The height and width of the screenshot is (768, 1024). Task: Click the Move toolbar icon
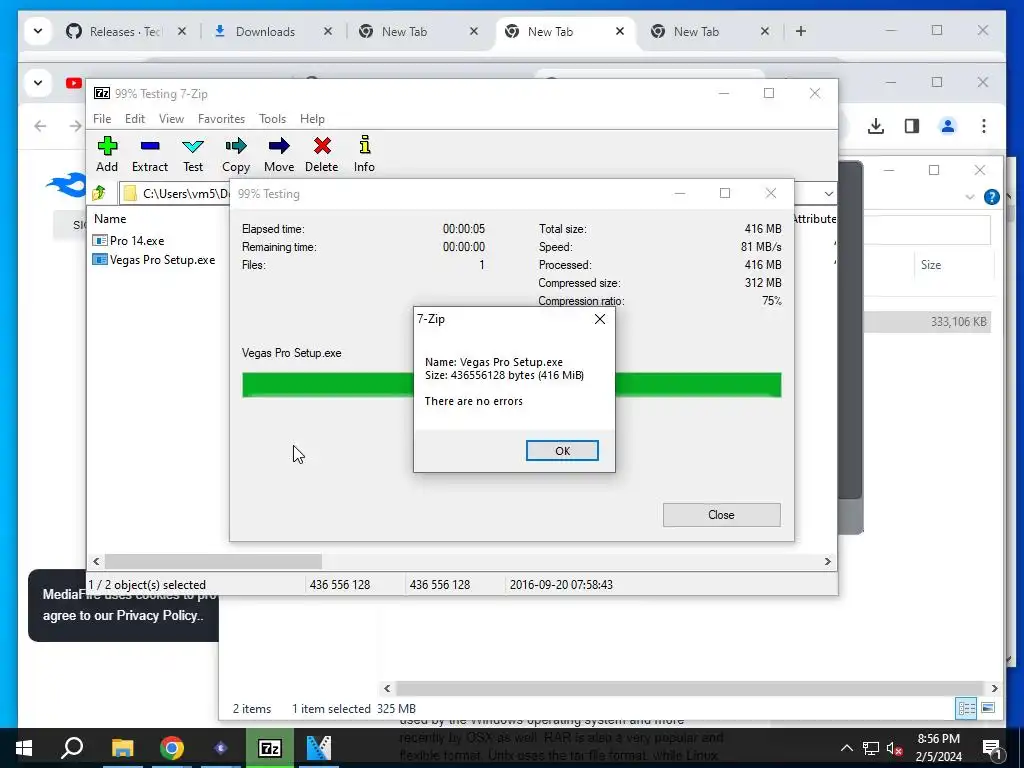[x=279, y=155]
